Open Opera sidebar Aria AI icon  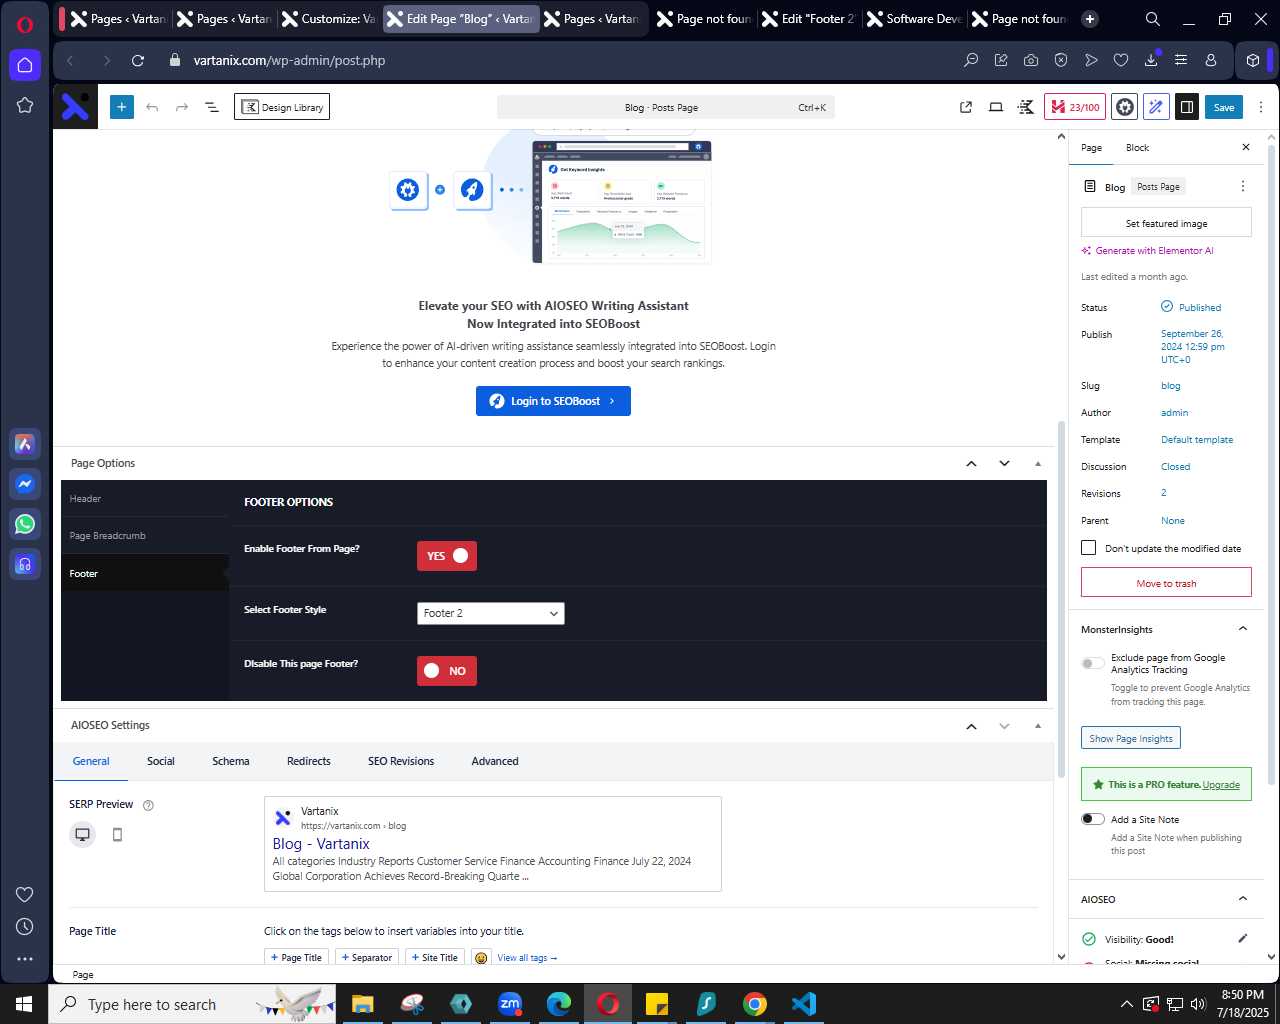(25, 444)
